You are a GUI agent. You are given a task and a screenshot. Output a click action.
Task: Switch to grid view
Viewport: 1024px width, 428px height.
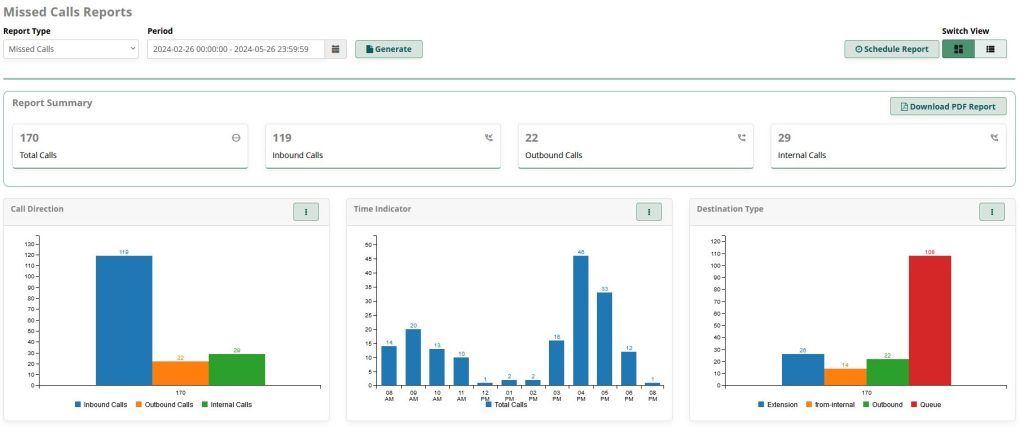coord(958,49)
